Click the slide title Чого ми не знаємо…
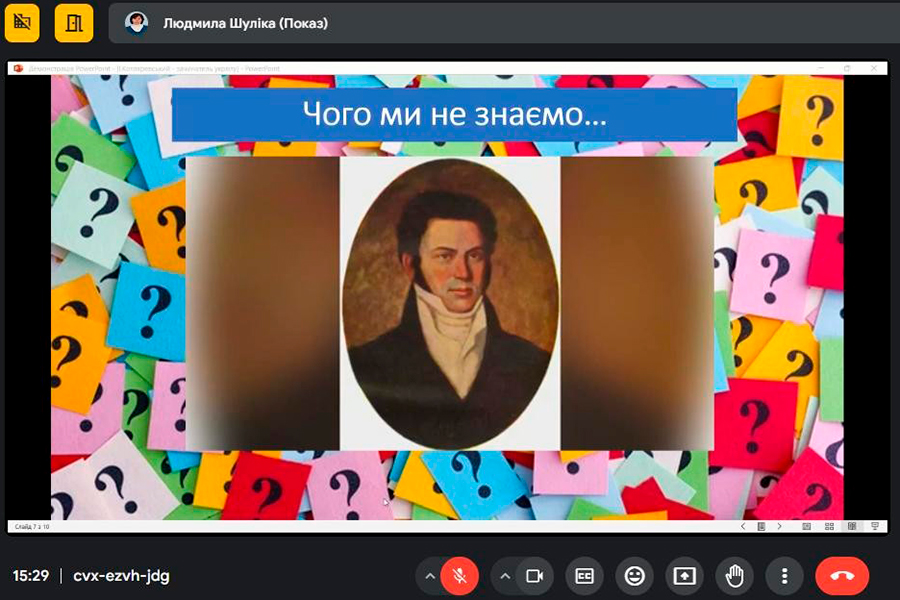 coord(454,114)
